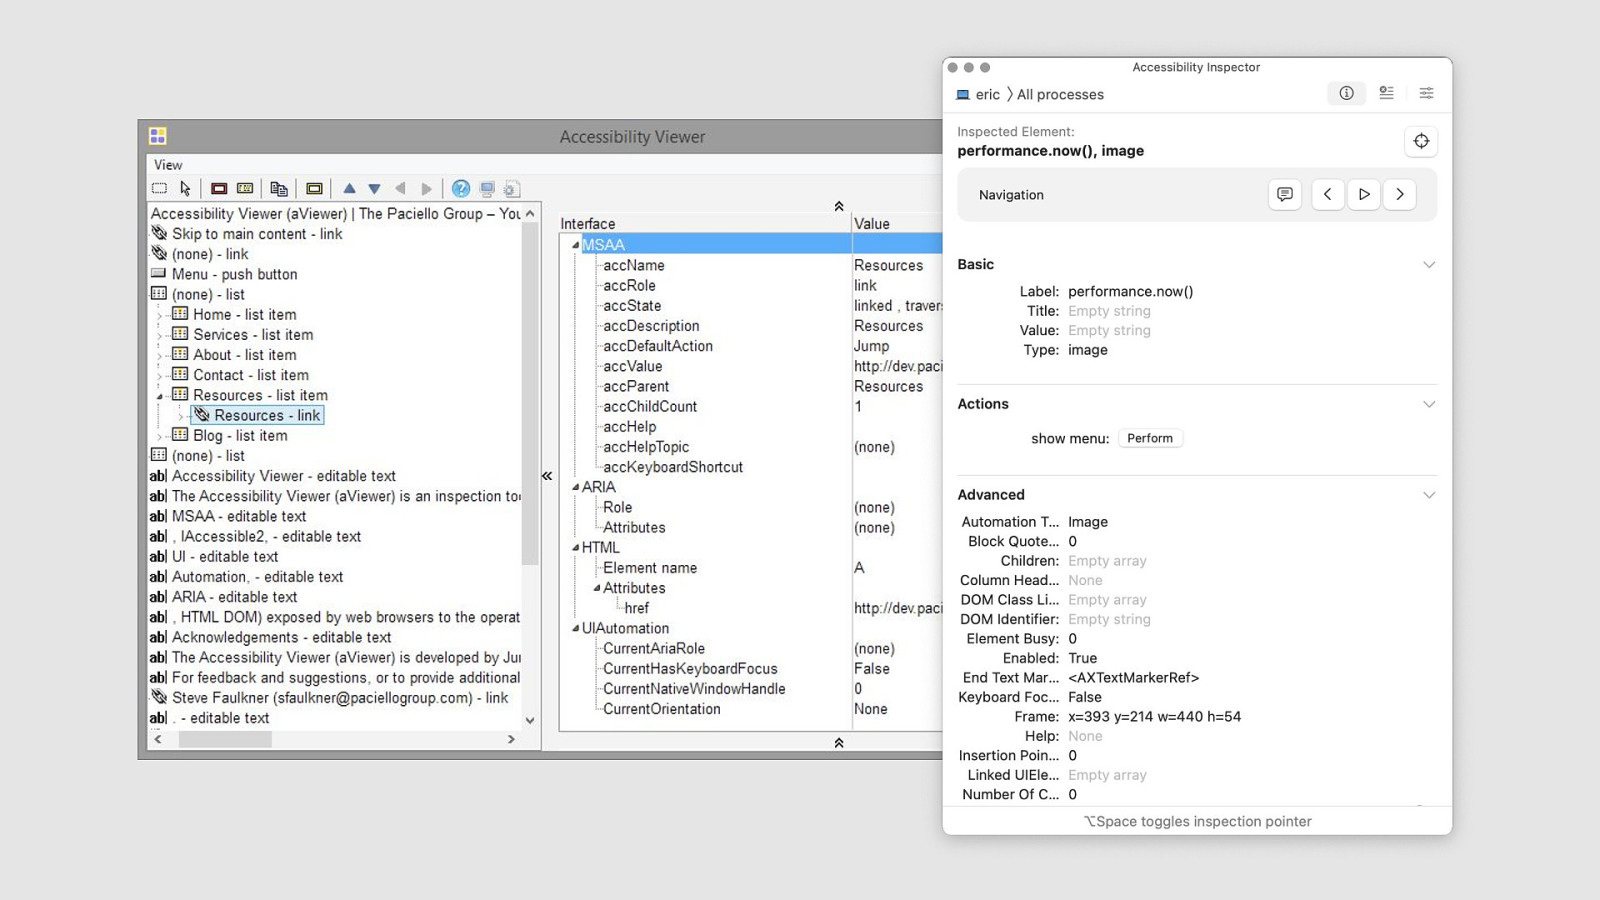Click the blue up triangle navigation icon
Viewport: 1600px width, 900px height.
(349, 188)
